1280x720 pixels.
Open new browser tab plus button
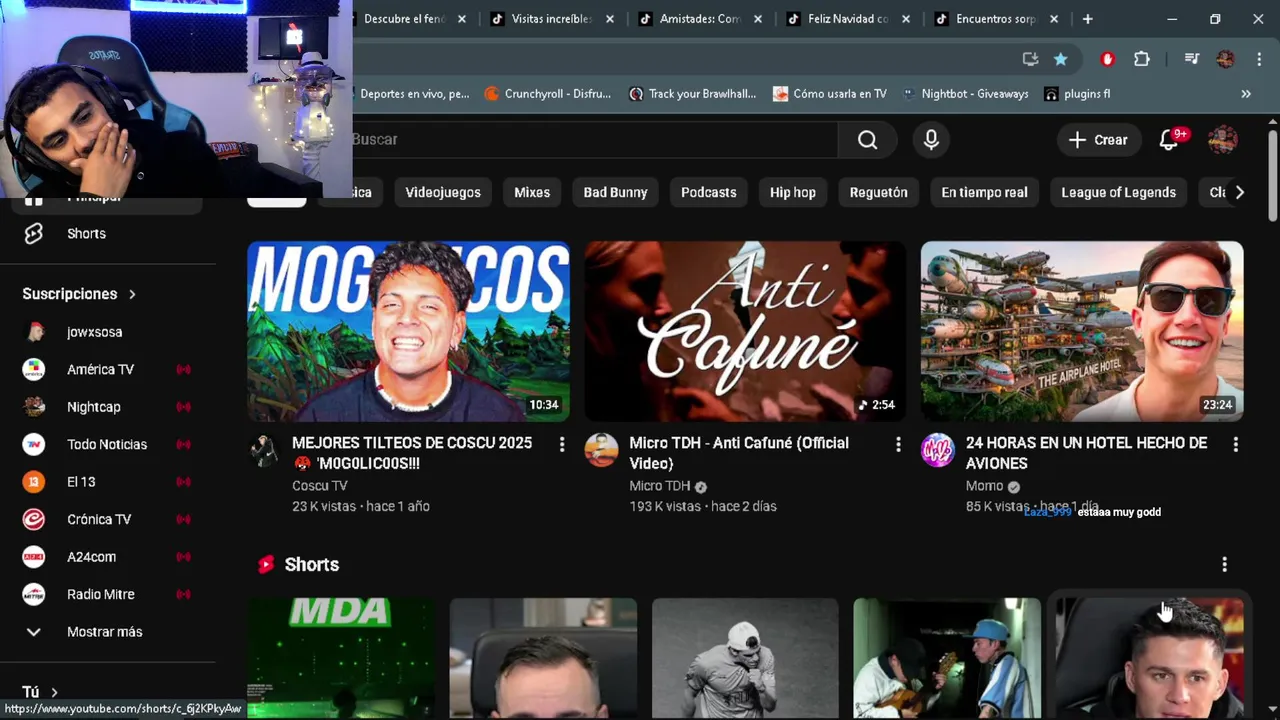(x=1087, y=19)
